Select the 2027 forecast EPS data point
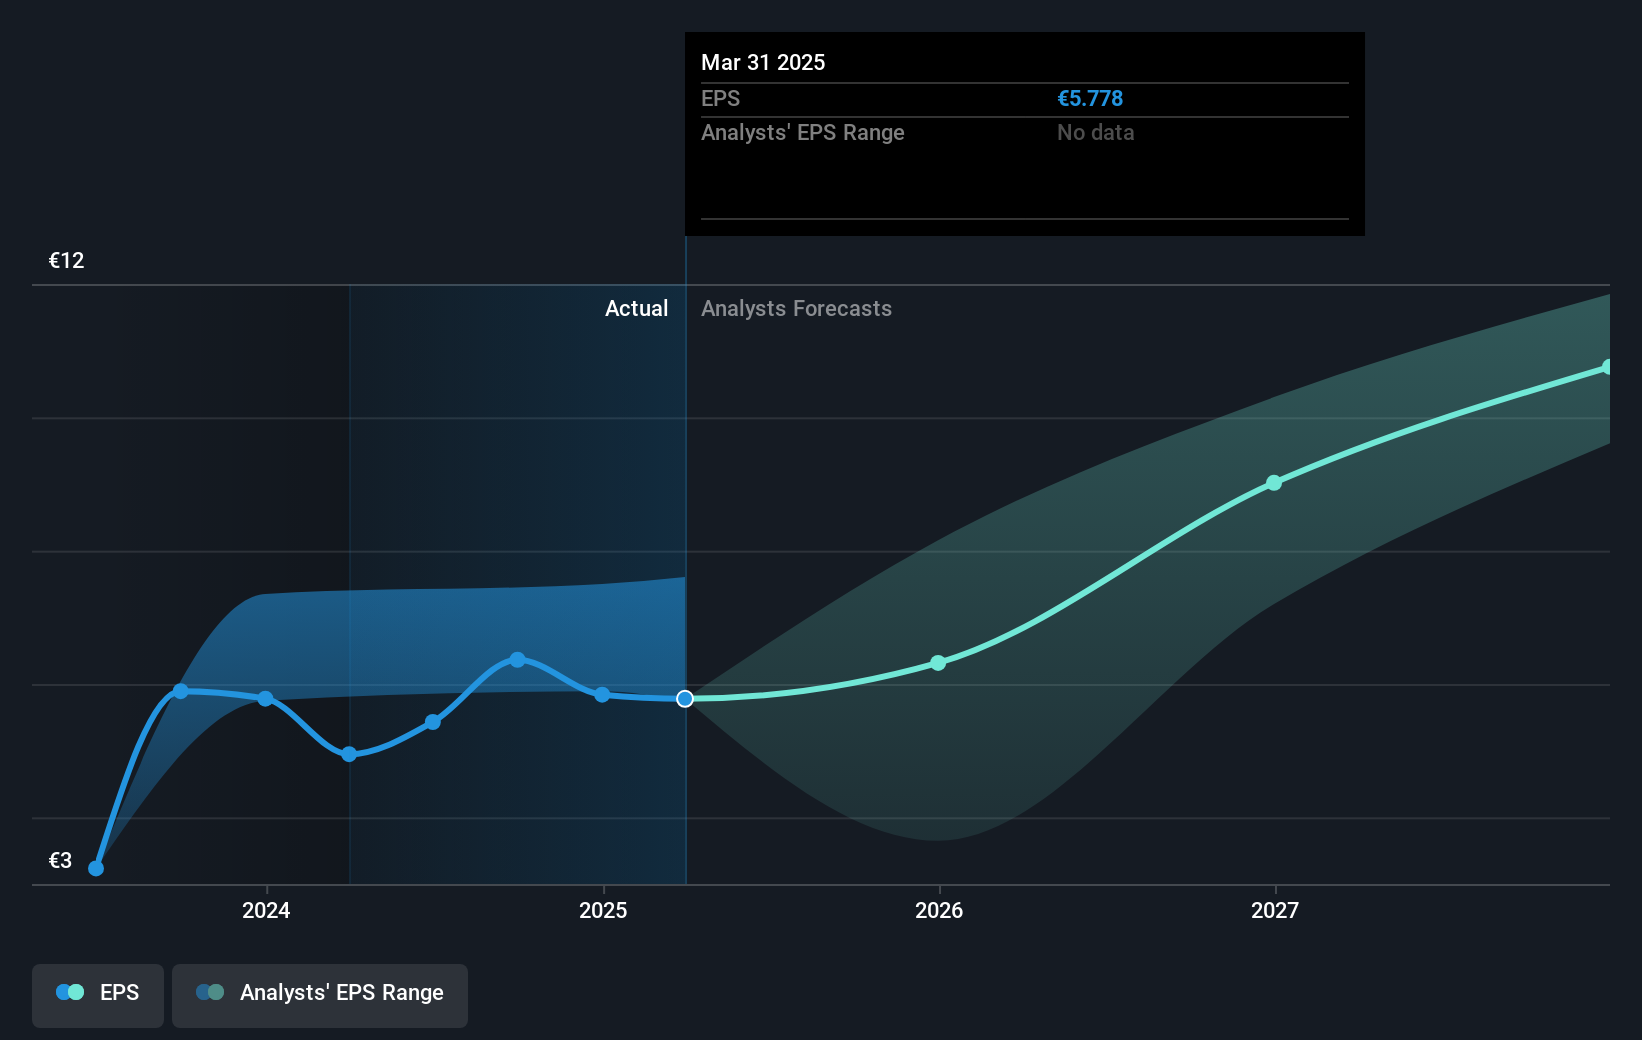Viewport: 1642px width, 1040px height. 1274,483
